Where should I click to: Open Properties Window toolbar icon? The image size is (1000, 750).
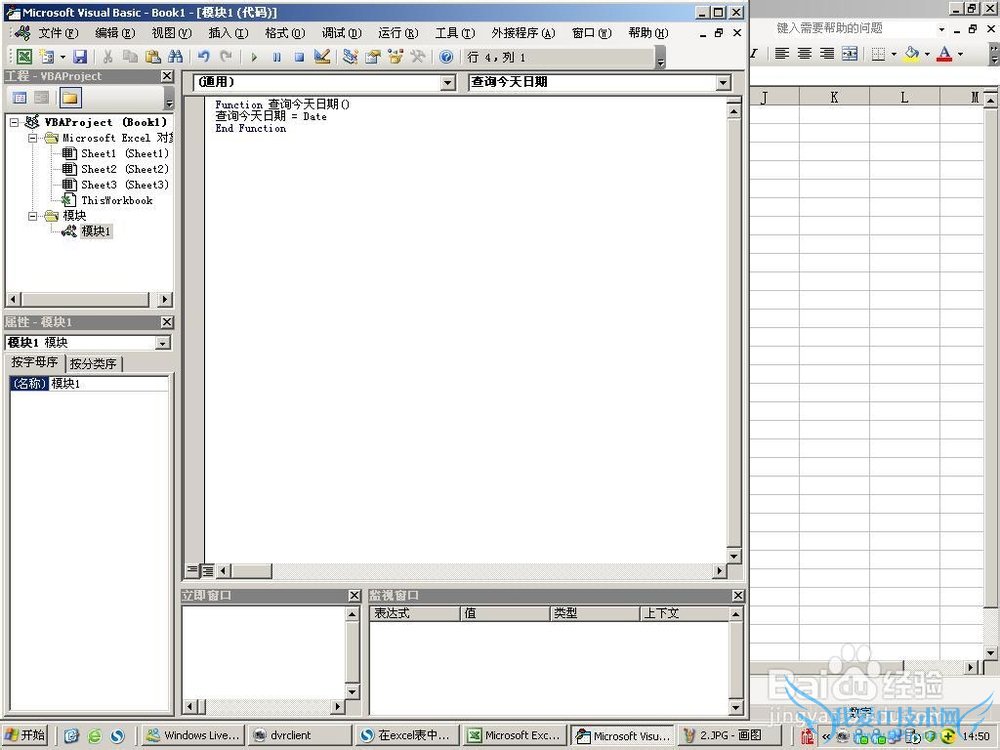pyautogui.click(x=372, y=57)
